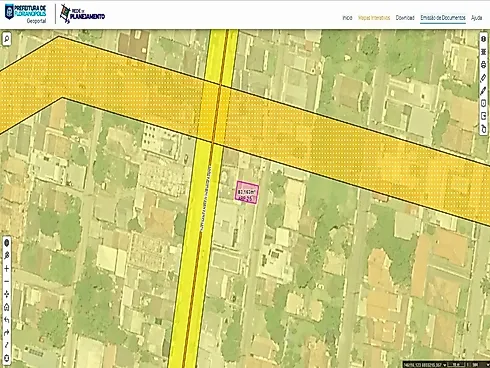This screenshot has width=490, height=368.
Task: Select the pink highlighted parcel on map
Action: click(247, 192)
